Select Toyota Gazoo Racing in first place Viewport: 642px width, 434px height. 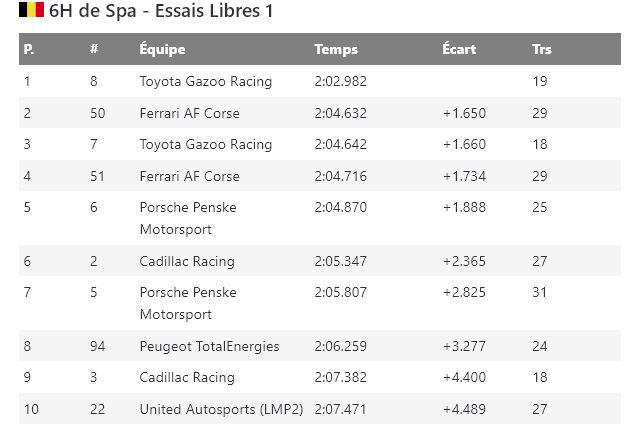tap(205, 81)
